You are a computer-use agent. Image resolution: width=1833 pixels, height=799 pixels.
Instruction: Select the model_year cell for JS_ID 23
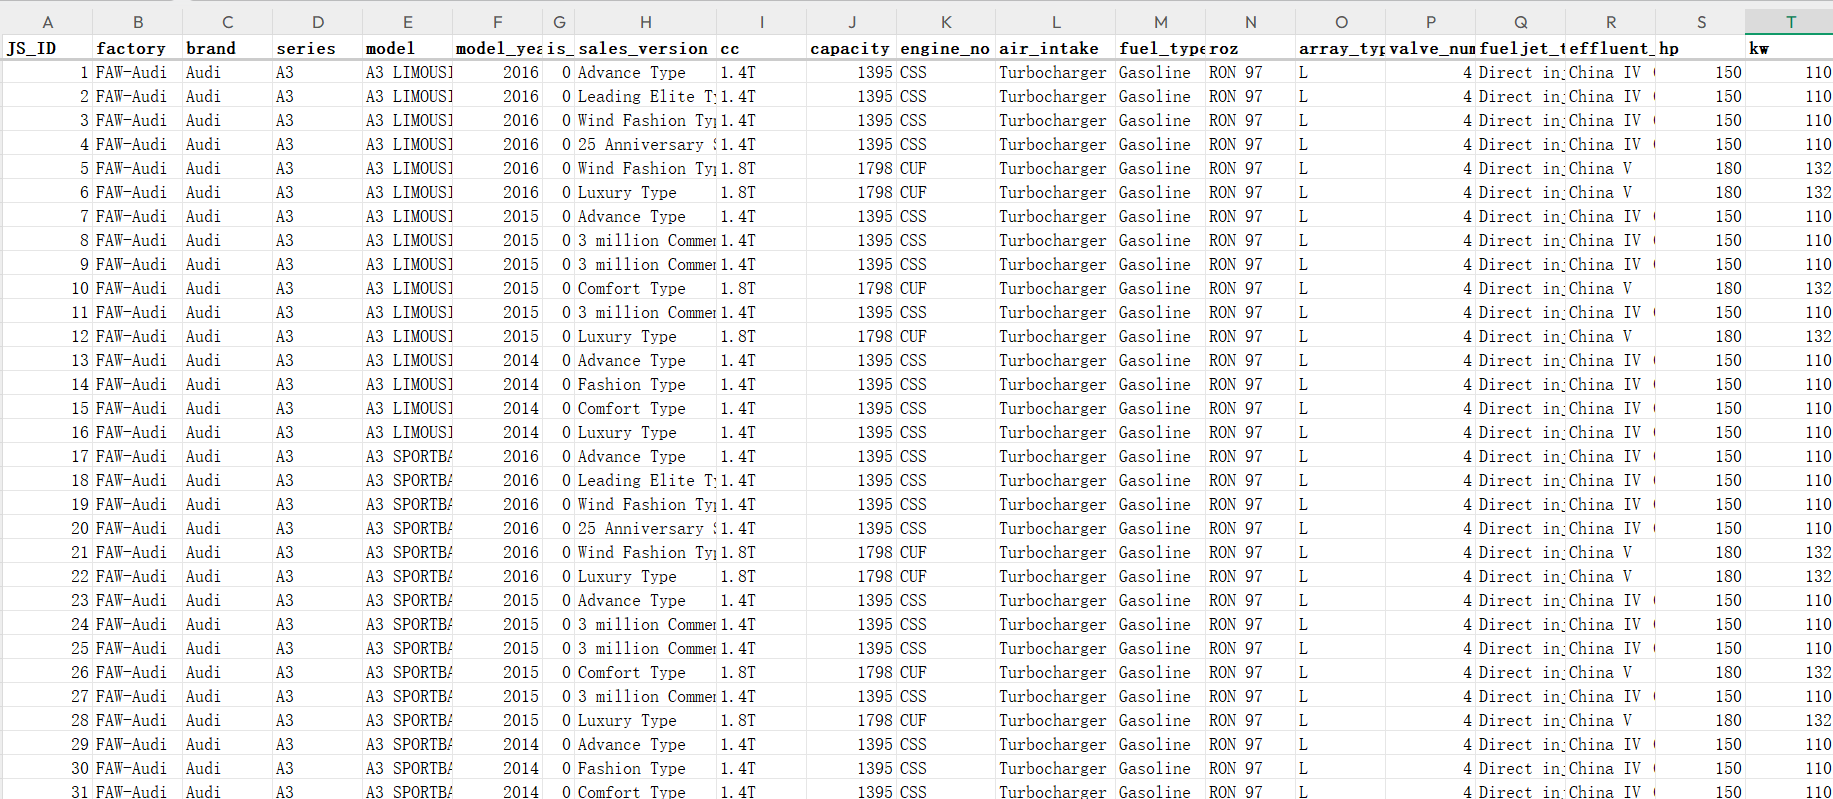497,600
